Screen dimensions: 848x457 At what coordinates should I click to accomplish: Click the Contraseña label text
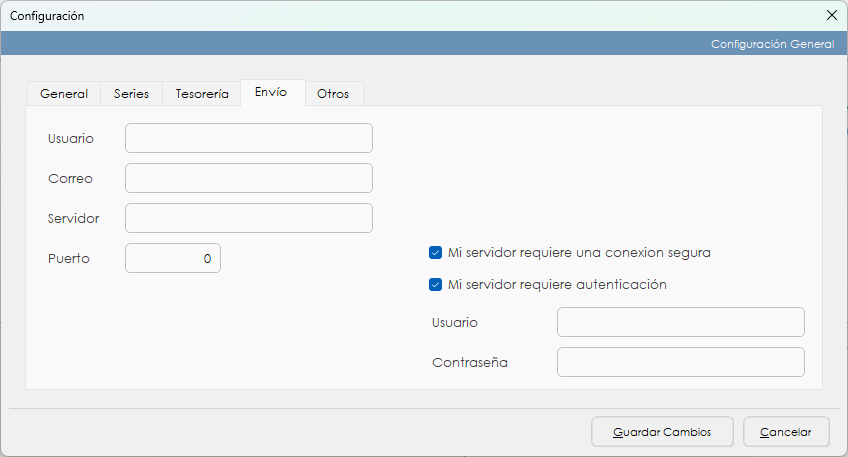coord(470,362)
